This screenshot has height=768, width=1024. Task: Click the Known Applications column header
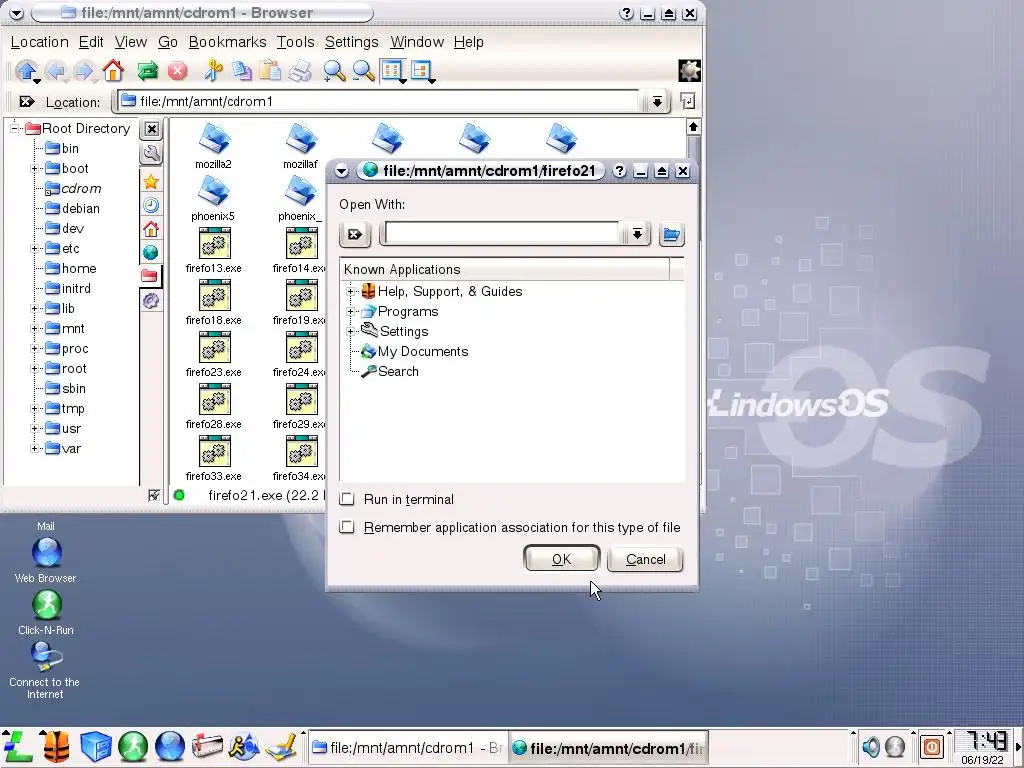click(505, 269)
